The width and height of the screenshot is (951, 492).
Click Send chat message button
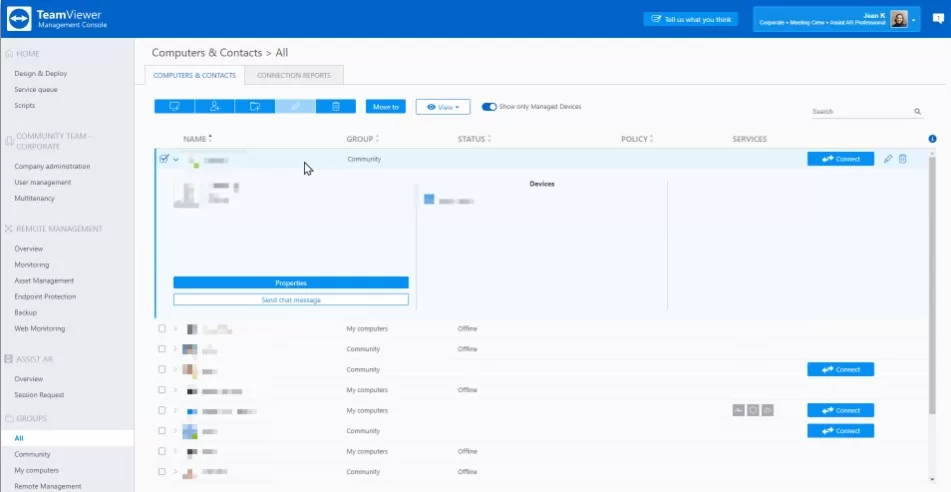[291, 299]
